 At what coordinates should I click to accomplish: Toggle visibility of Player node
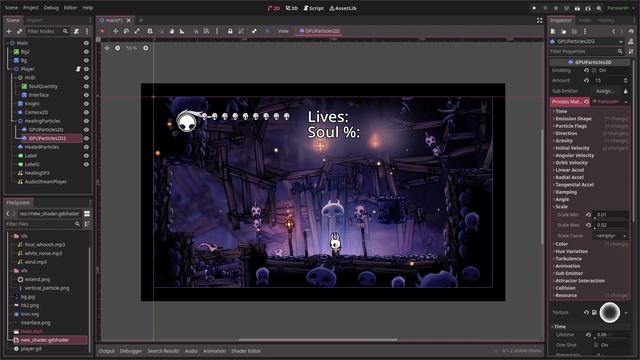(x=86, y=69)
